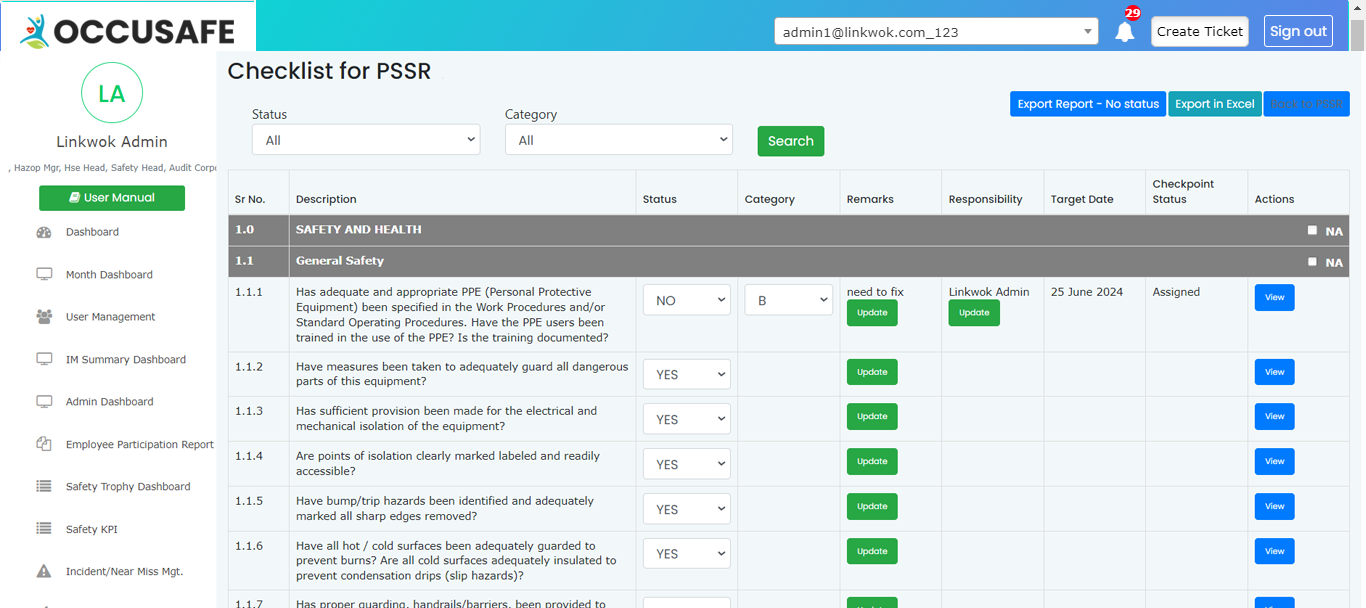Viewport: 1366px width, 608px height.
Task: Click the OCCUSAFE logo
Action: [x=127, y=31]
